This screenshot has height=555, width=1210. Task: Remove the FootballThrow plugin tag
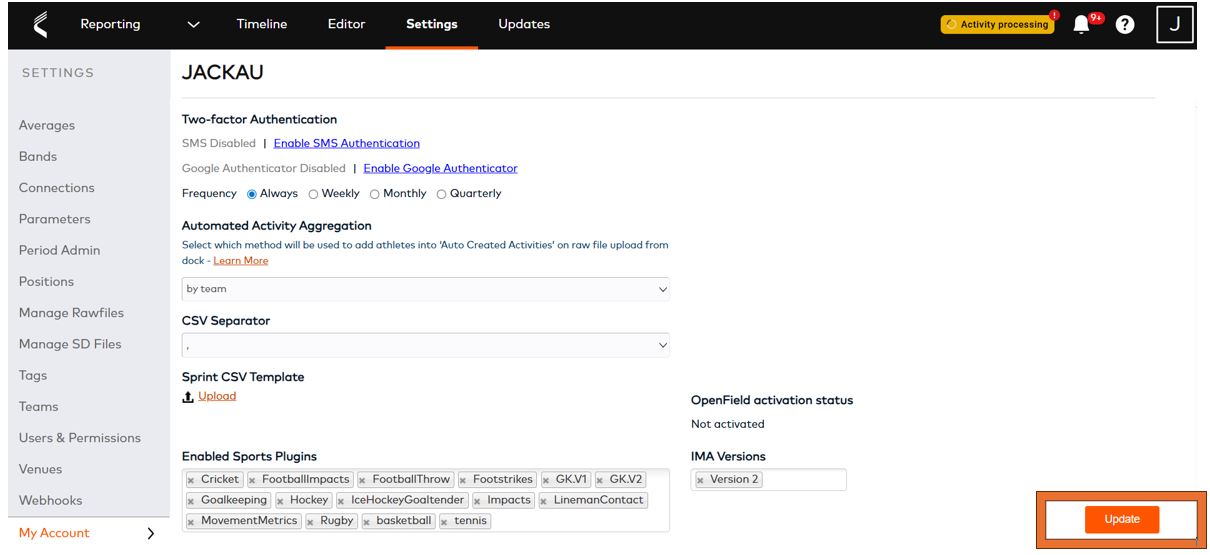point(363,480)
